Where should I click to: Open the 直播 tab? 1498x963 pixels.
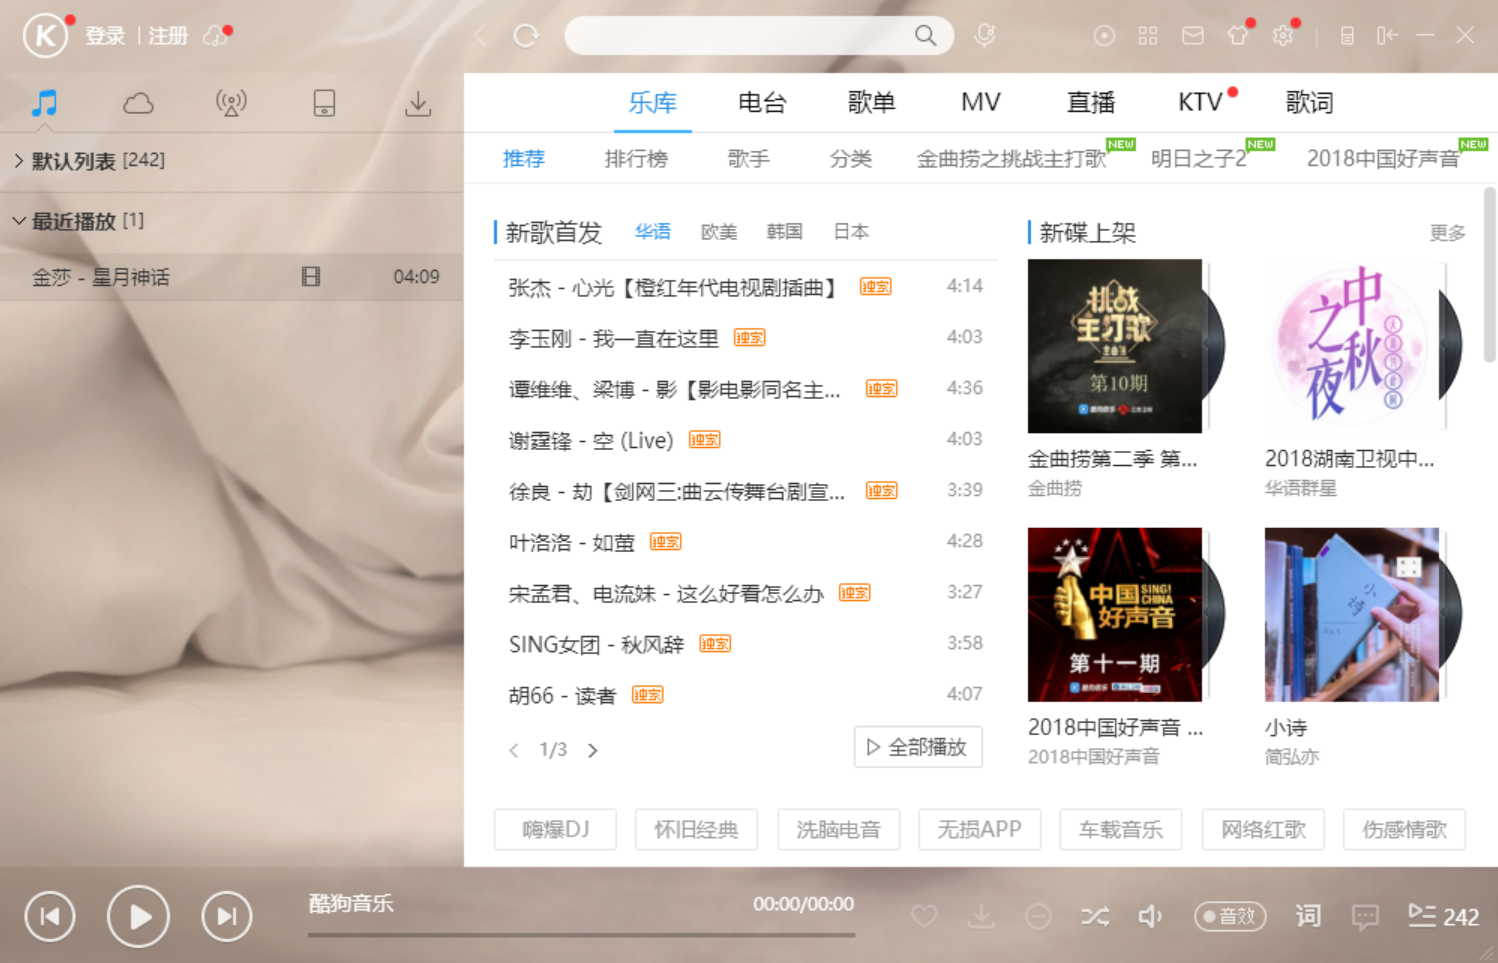point(1091,102)
